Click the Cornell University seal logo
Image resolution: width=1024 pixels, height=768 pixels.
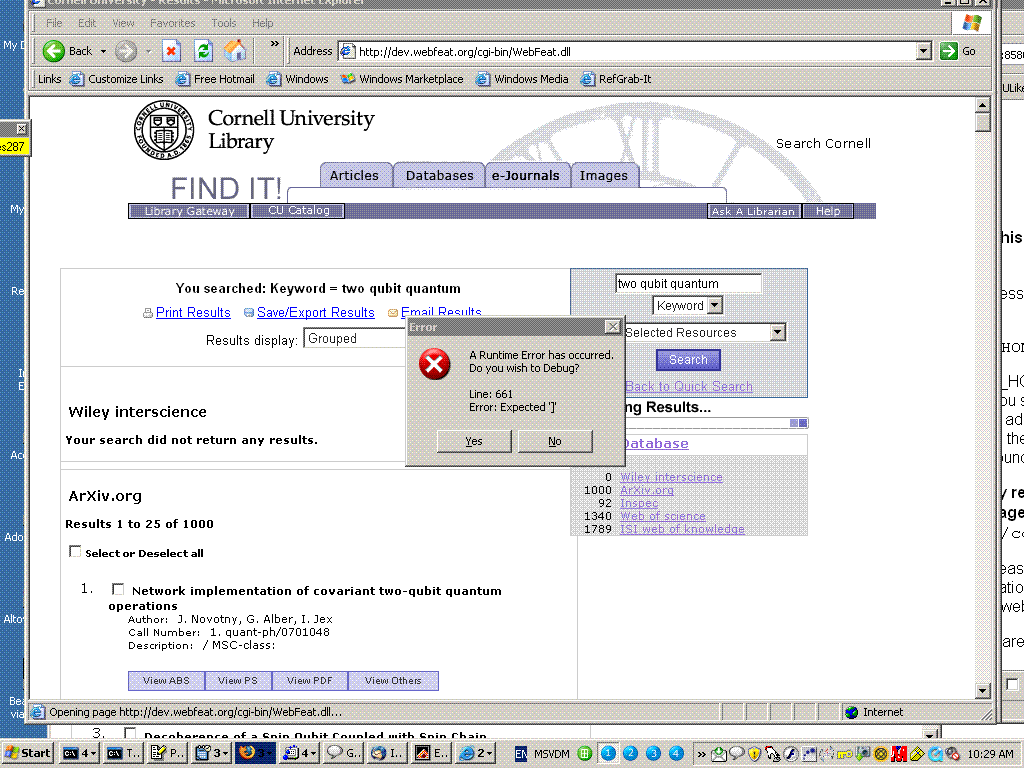coord(164,129)
